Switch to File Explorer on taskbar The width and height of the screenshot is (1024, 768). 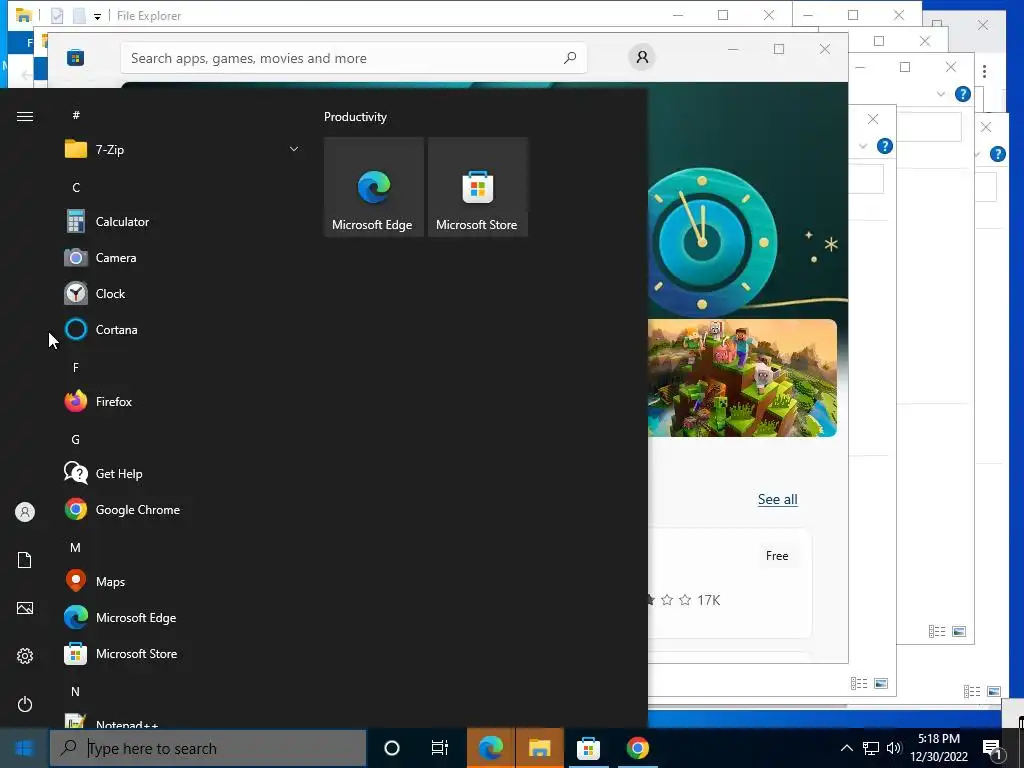pos(539,748)
